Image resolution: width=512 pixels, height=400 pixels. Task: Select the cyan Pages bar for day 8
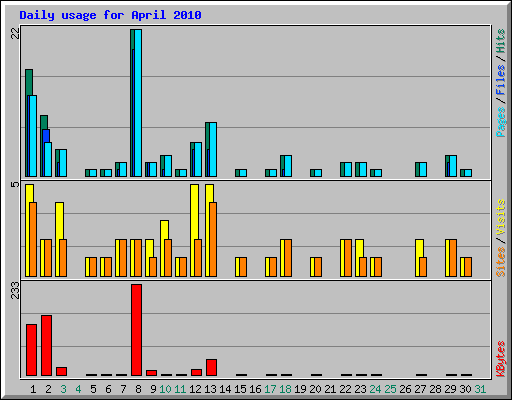(138, 103)
